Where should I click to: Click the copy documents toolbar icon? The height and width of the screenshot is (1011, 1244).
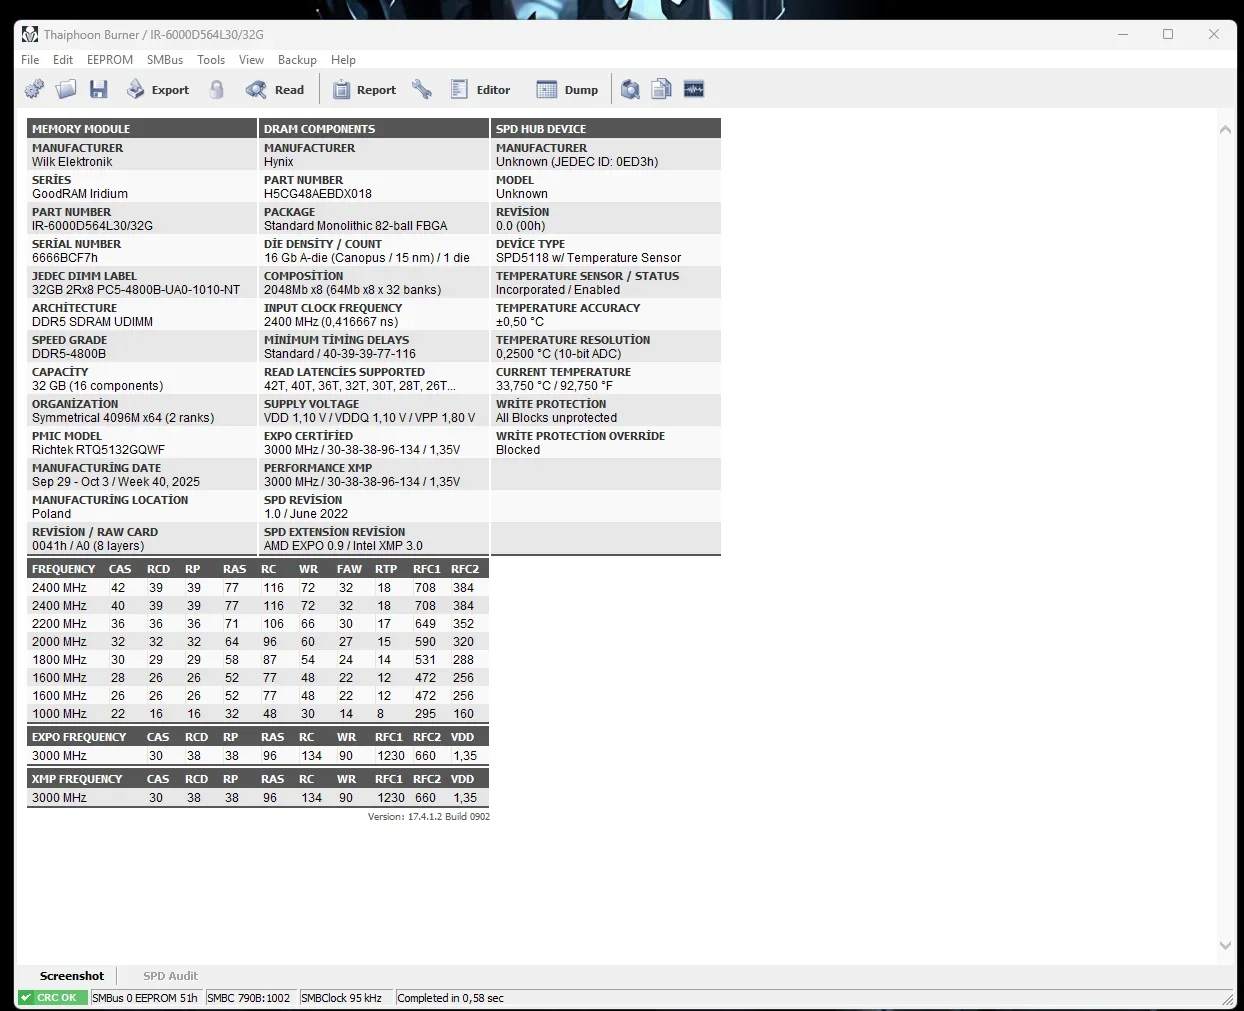pyautogui.click(x=662, y=90)
